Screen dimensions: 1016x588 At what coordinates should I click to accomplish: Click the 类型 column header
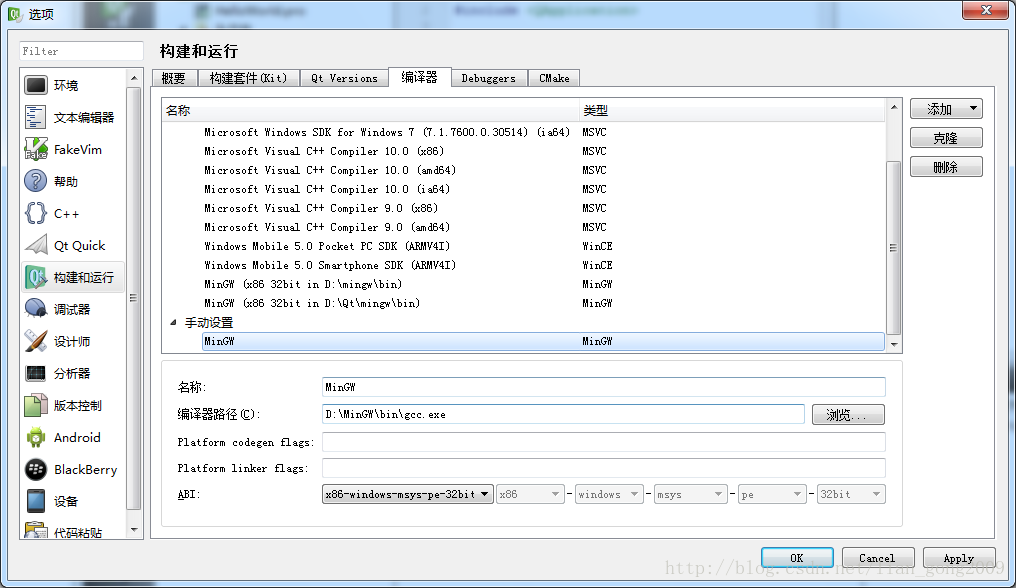point(732,111)
